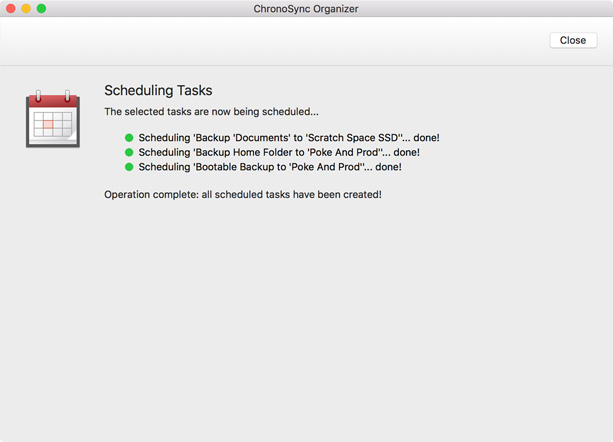Minimize window with yellow traffic light
613x442 pixels.
(x=26, y=8)
